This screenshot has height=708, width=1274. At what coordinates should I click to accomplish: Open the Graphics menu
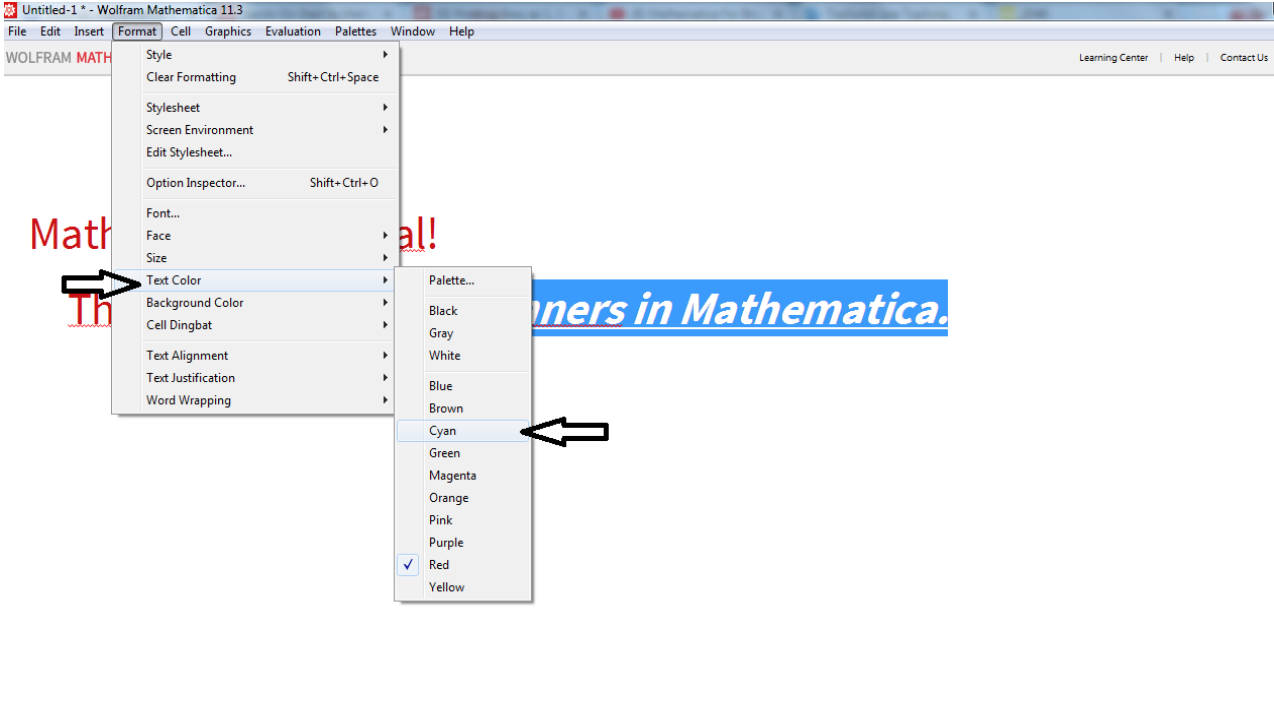coord(228,31)
